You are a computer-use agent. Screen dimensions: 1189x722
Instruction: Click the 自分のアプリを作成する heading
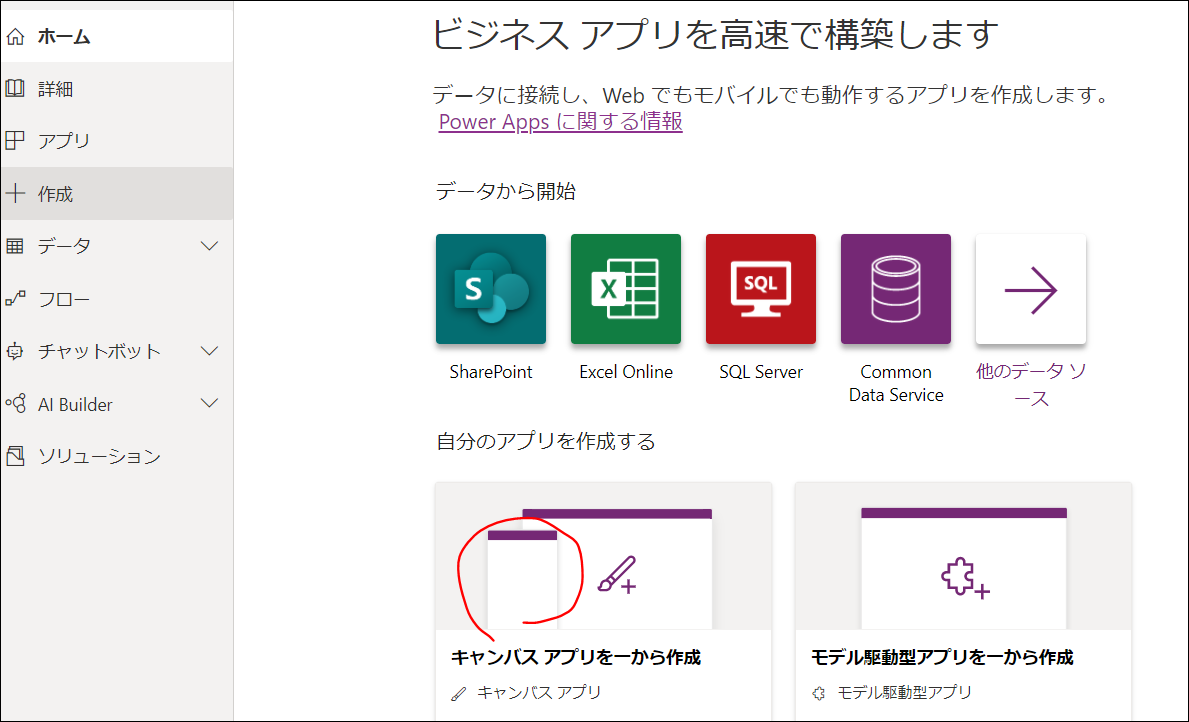pos(546,441)
